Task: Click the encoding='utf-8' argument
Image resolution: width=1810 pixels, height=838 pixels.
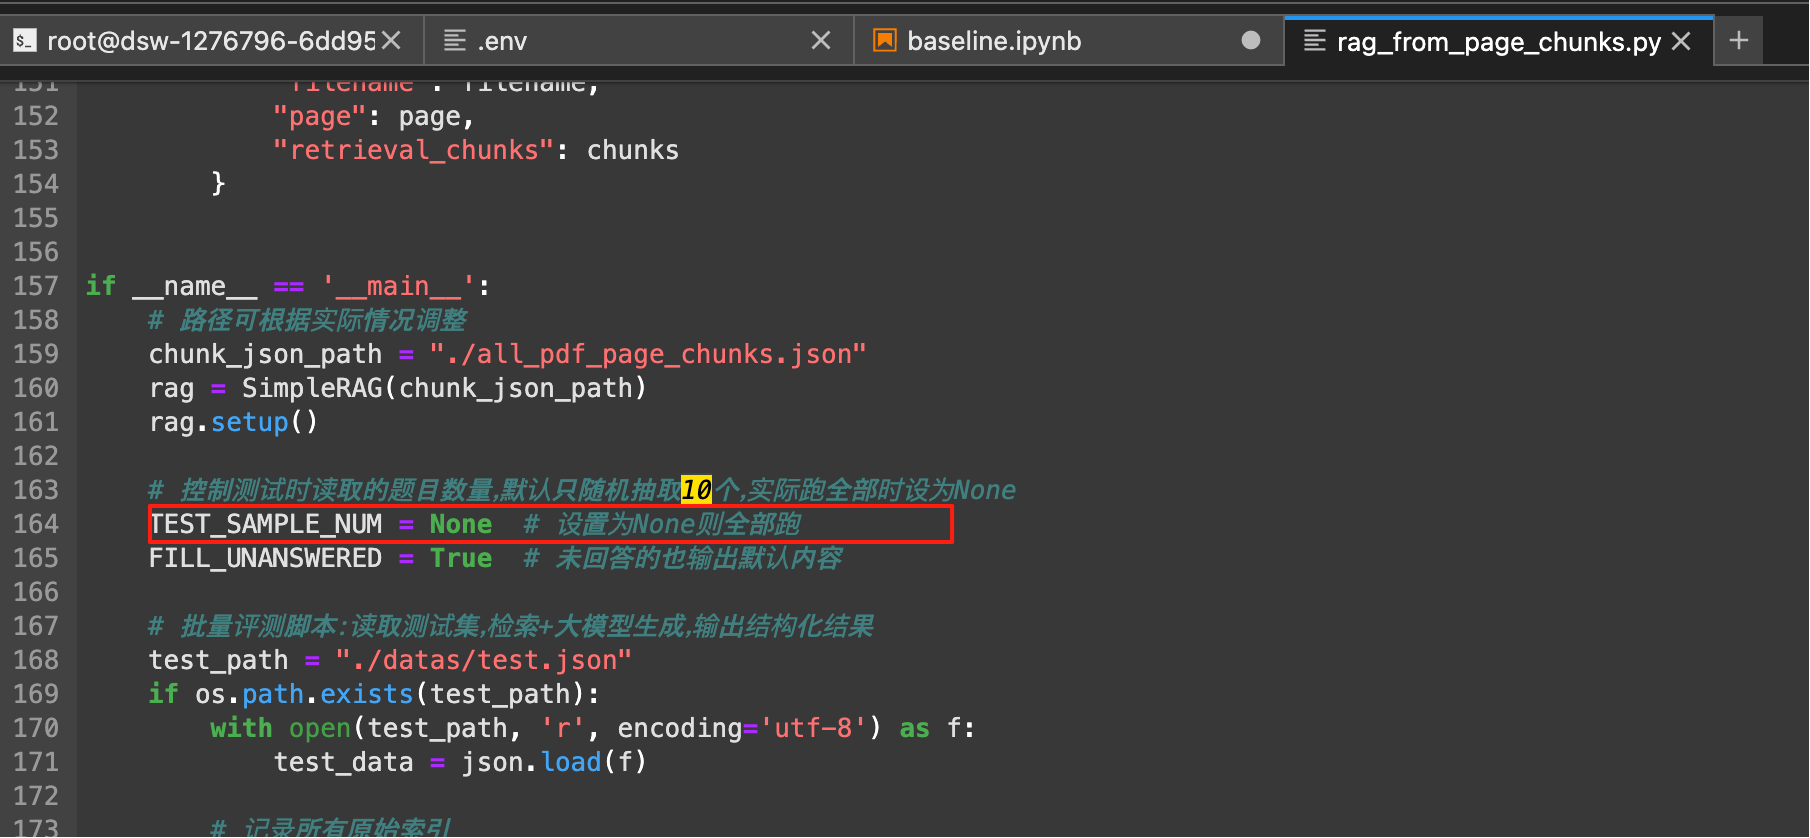Action: (x=742, y=728)
